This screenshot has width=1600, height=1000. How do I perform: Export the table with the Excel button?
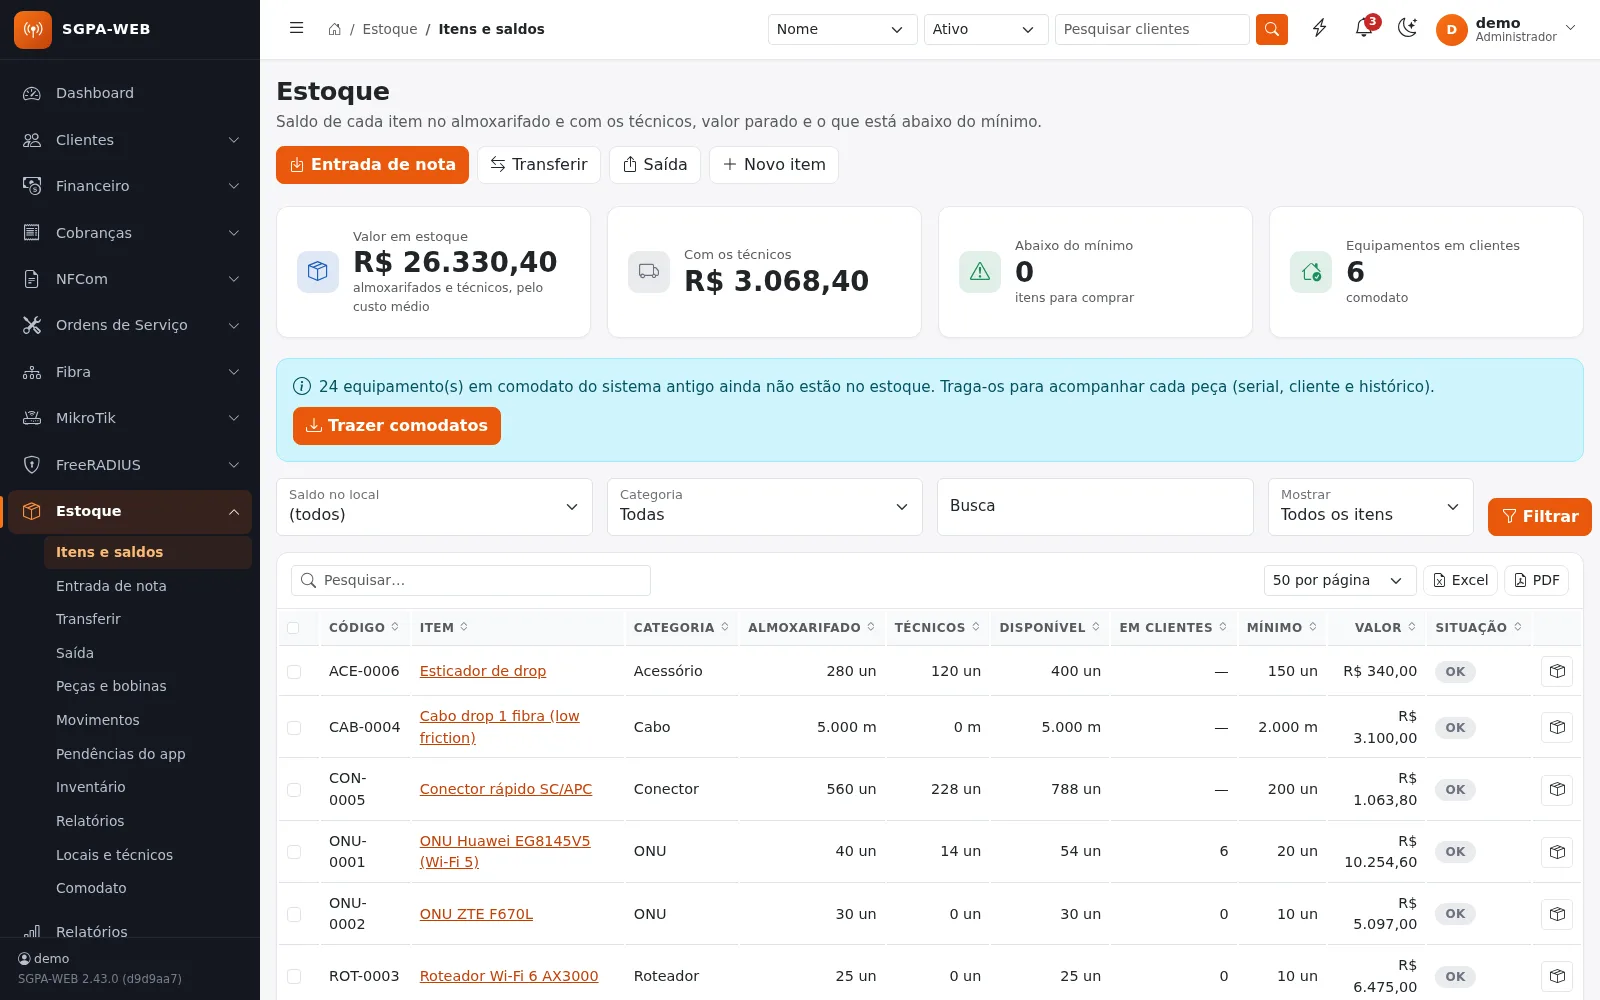click(1460, 581)
